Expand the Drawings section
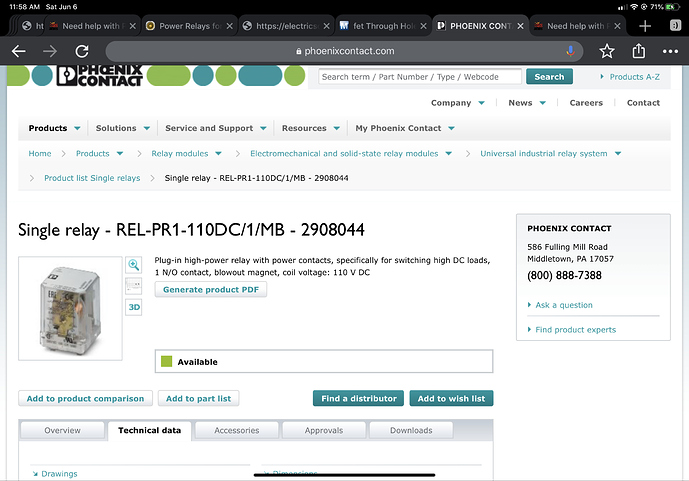This screenshot has height=481, width=689. [55, 473]
